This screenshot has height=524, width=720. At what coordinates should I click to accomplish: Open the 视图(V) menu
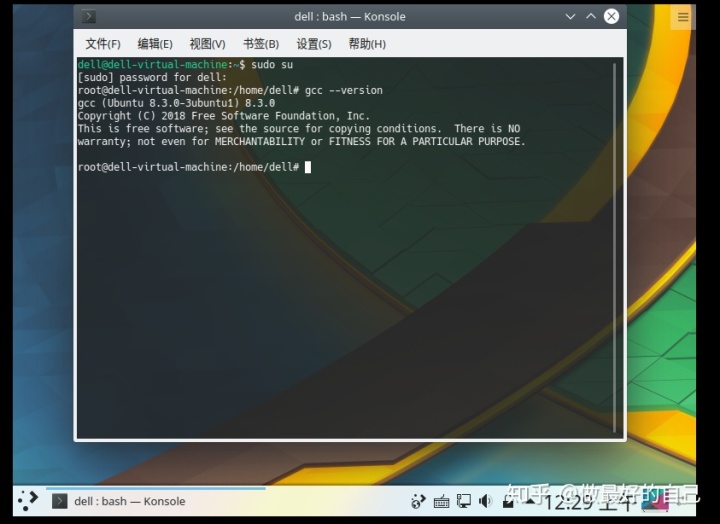(x=208, y=44)
